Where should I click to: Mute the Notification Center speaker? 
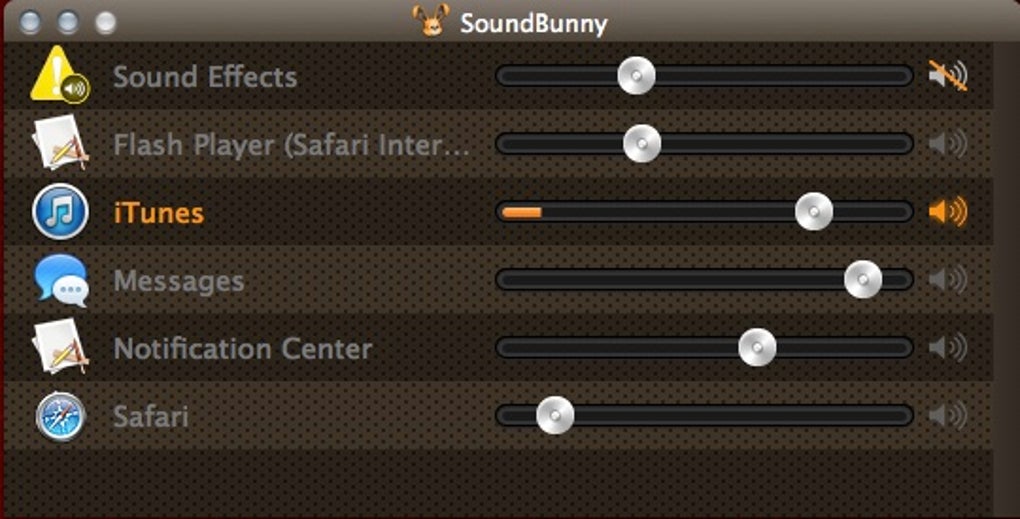tap(948, 348)
